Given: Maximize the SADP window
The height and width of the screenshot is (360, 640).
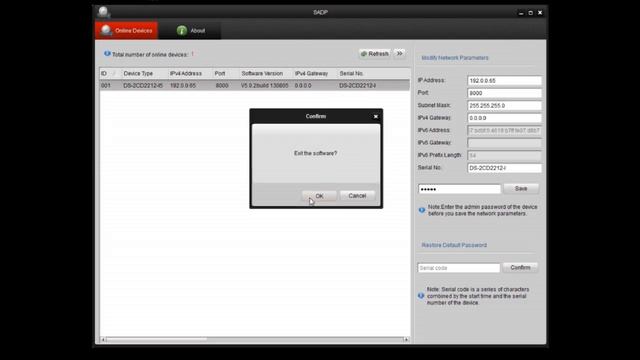Looking at the screenshot, I should pyautogui.click(x=531, y=13).
